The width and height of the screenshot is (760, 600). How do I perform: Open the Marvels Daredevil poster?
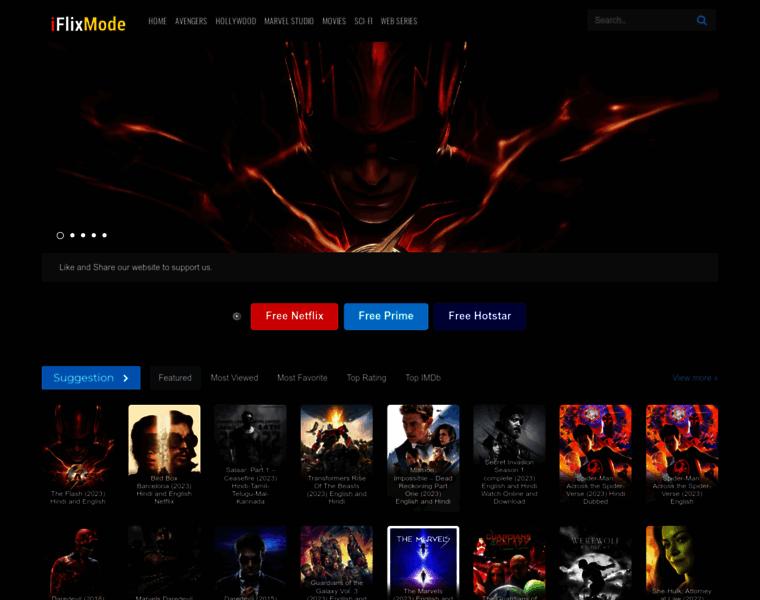(164, 563)
